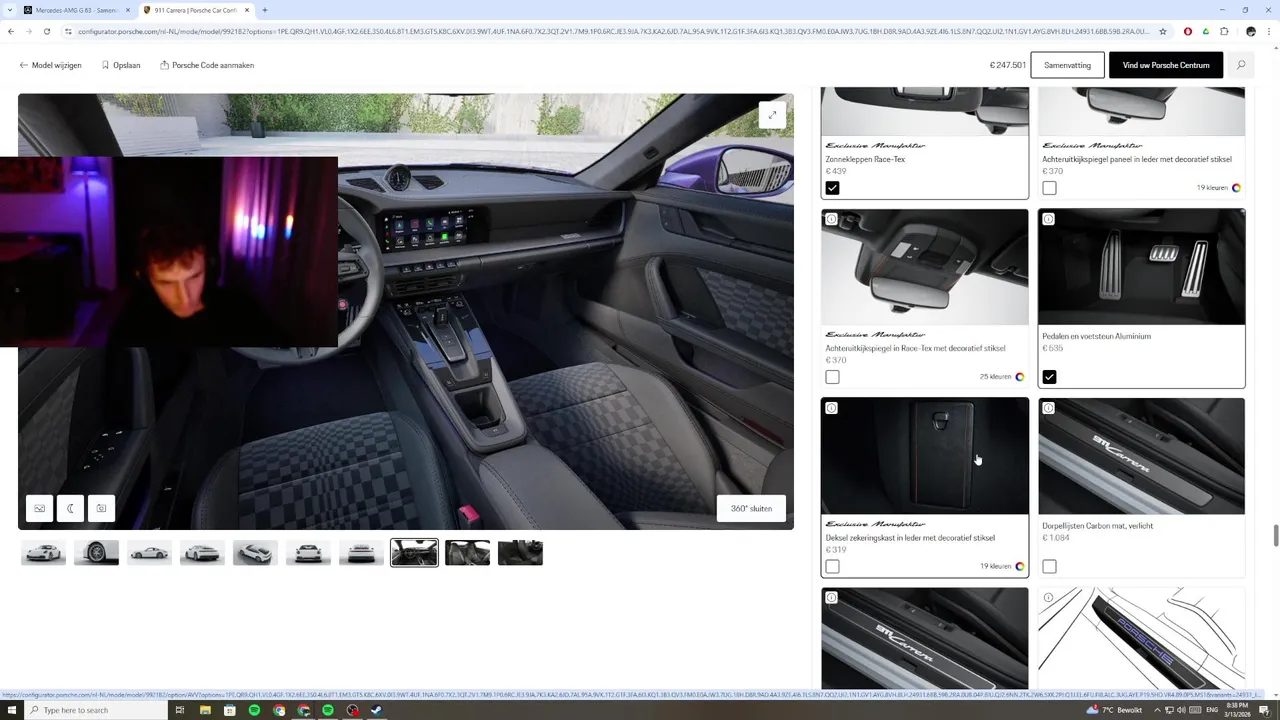Screen dimensions: 1280x720
Task: Expand the 360° view to fullscreen
Action: click(772, 115)
